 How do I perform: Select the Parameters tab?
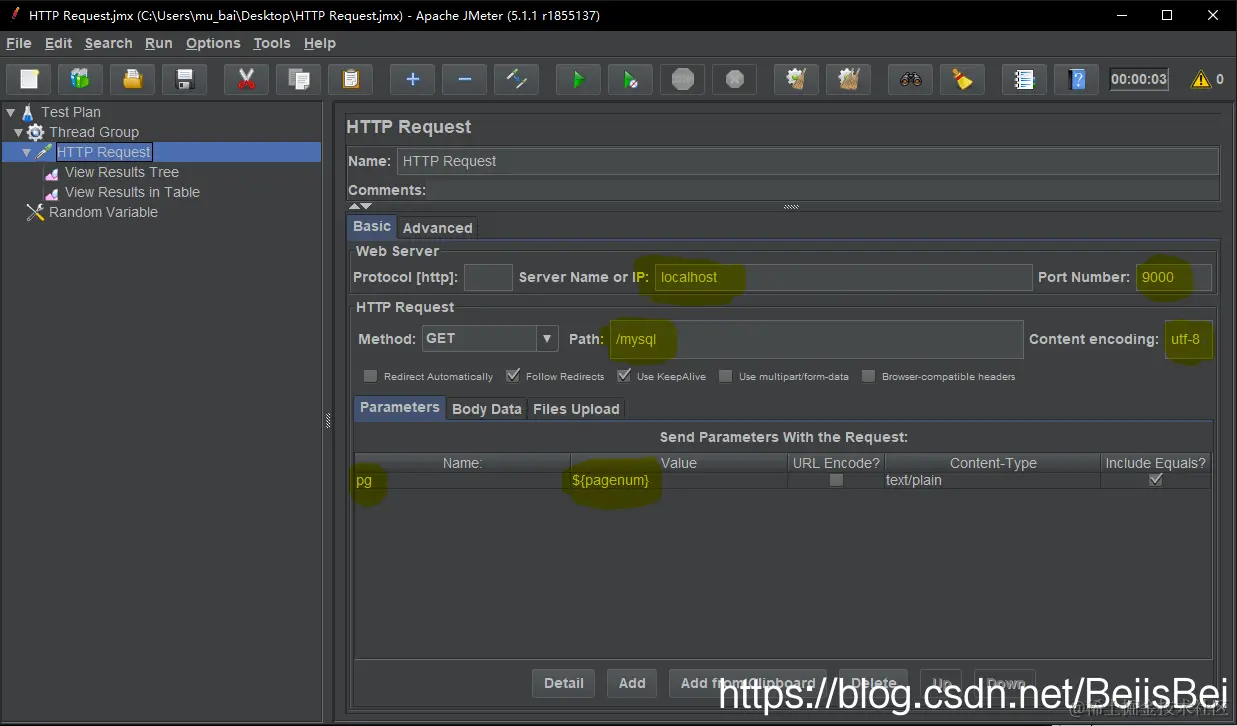tap(400, 407)
